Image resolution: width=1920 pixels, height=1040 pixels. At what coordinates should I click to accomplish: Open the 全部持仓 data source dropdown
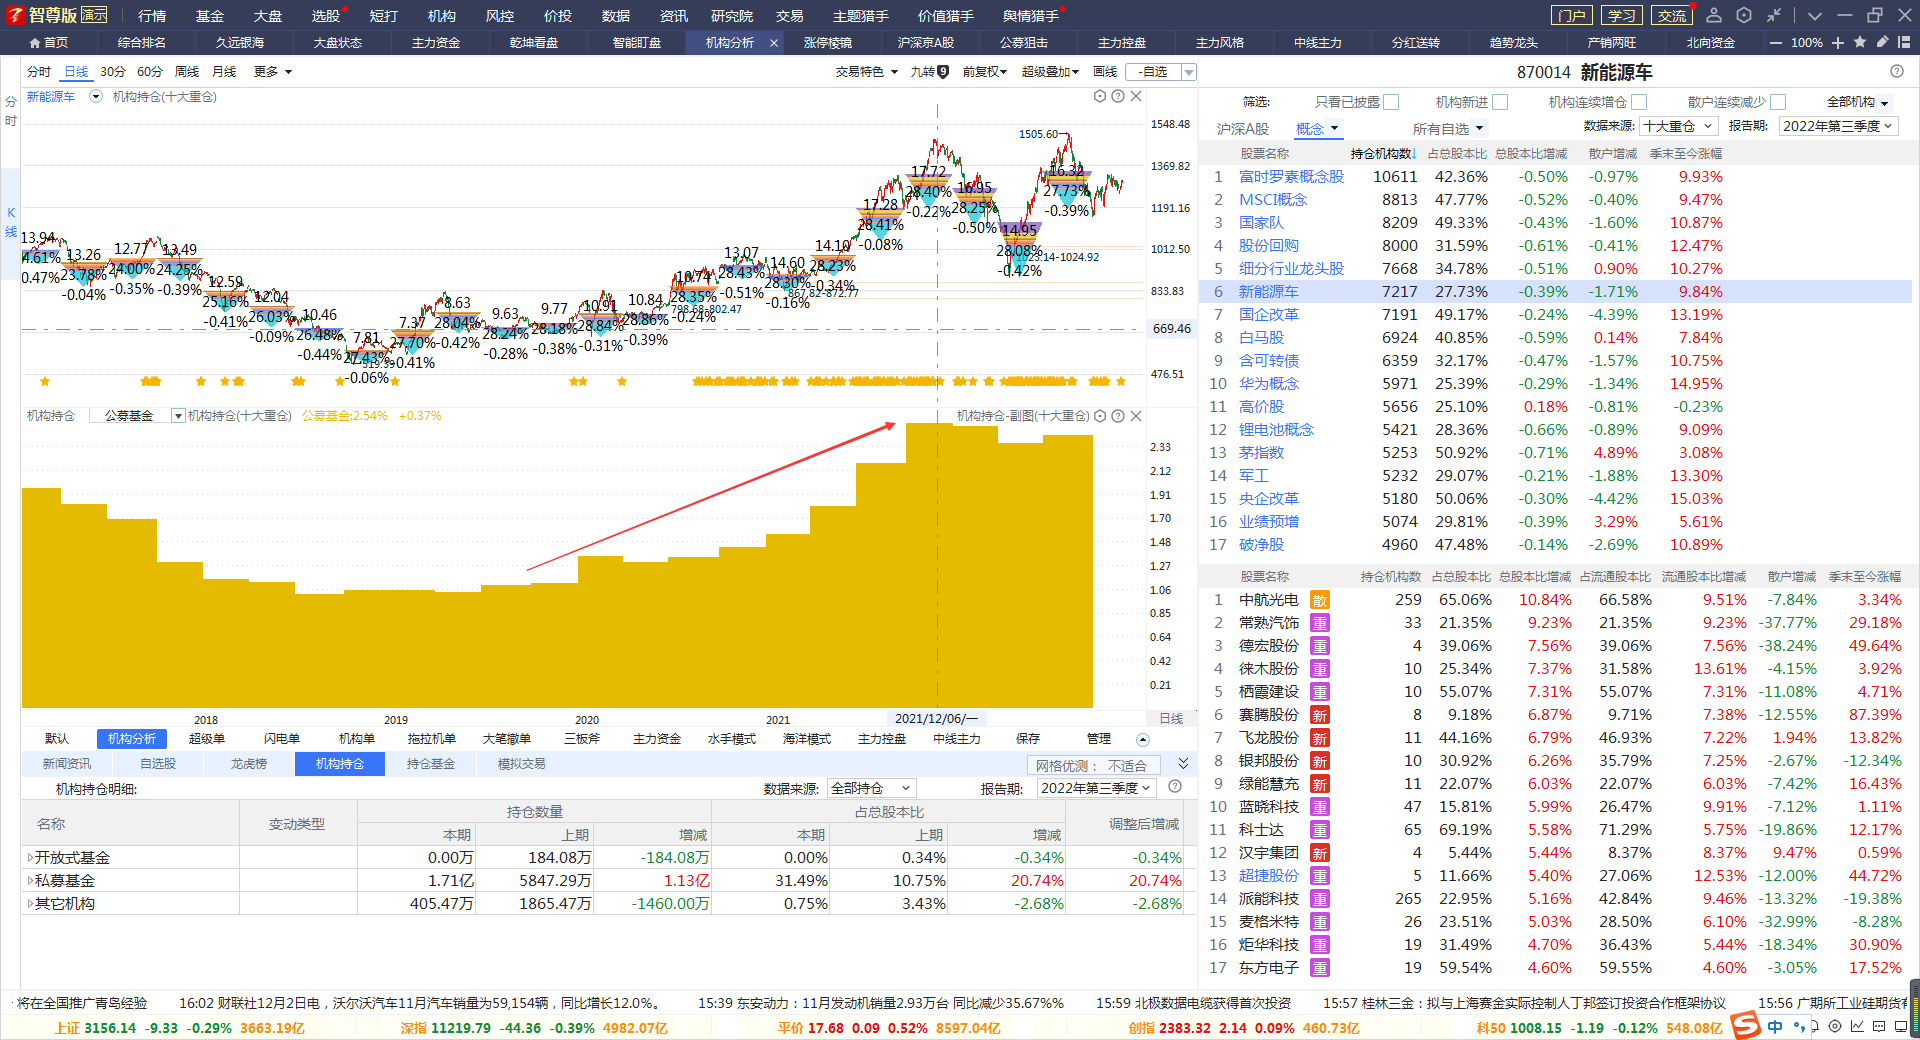coord(871,788)
